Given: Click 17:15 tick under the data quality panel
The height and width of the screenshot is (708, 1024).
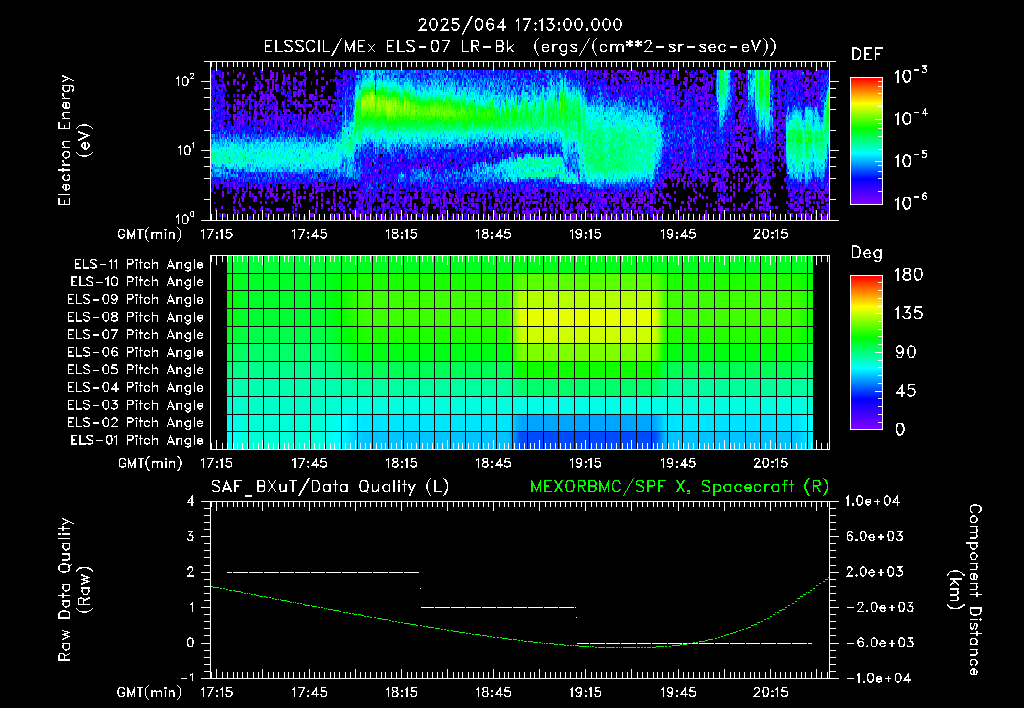Looking at the screenshot, I should (216, 692).
